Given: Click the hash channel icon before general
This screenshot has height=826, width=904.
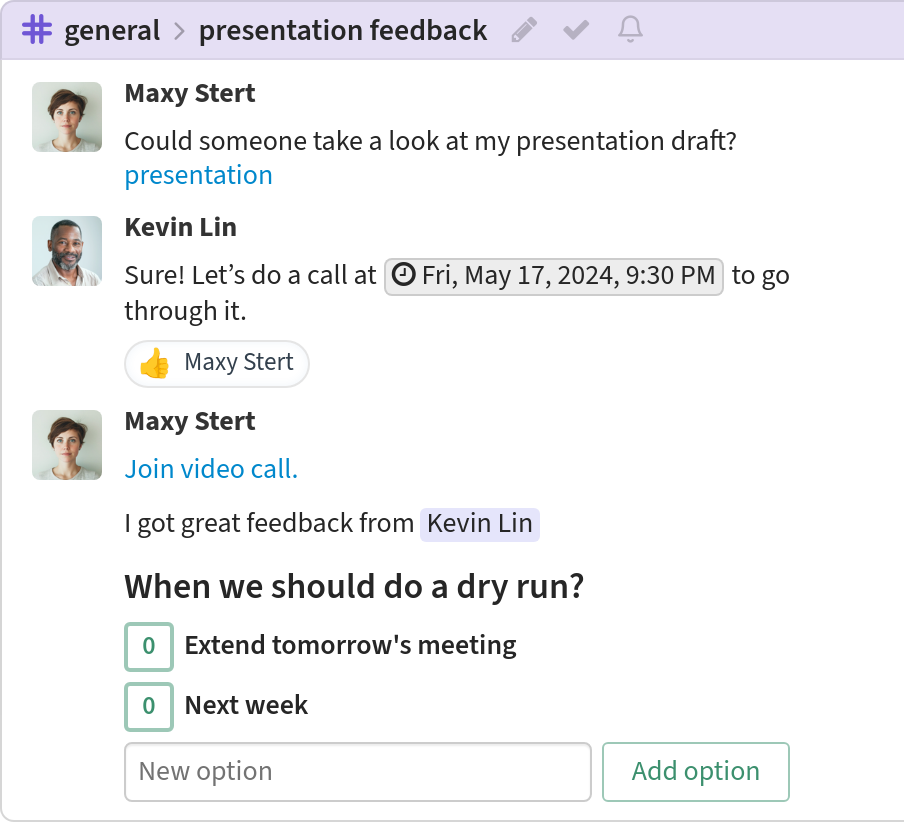Looking at the screenshot, I should pos(37,30).
